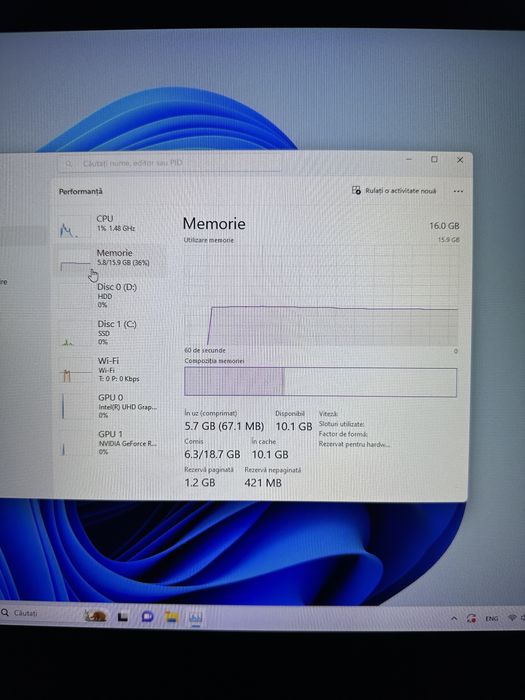Click the Factor de formă label
Screen dimensions: 525x700
tap(343, 434)
